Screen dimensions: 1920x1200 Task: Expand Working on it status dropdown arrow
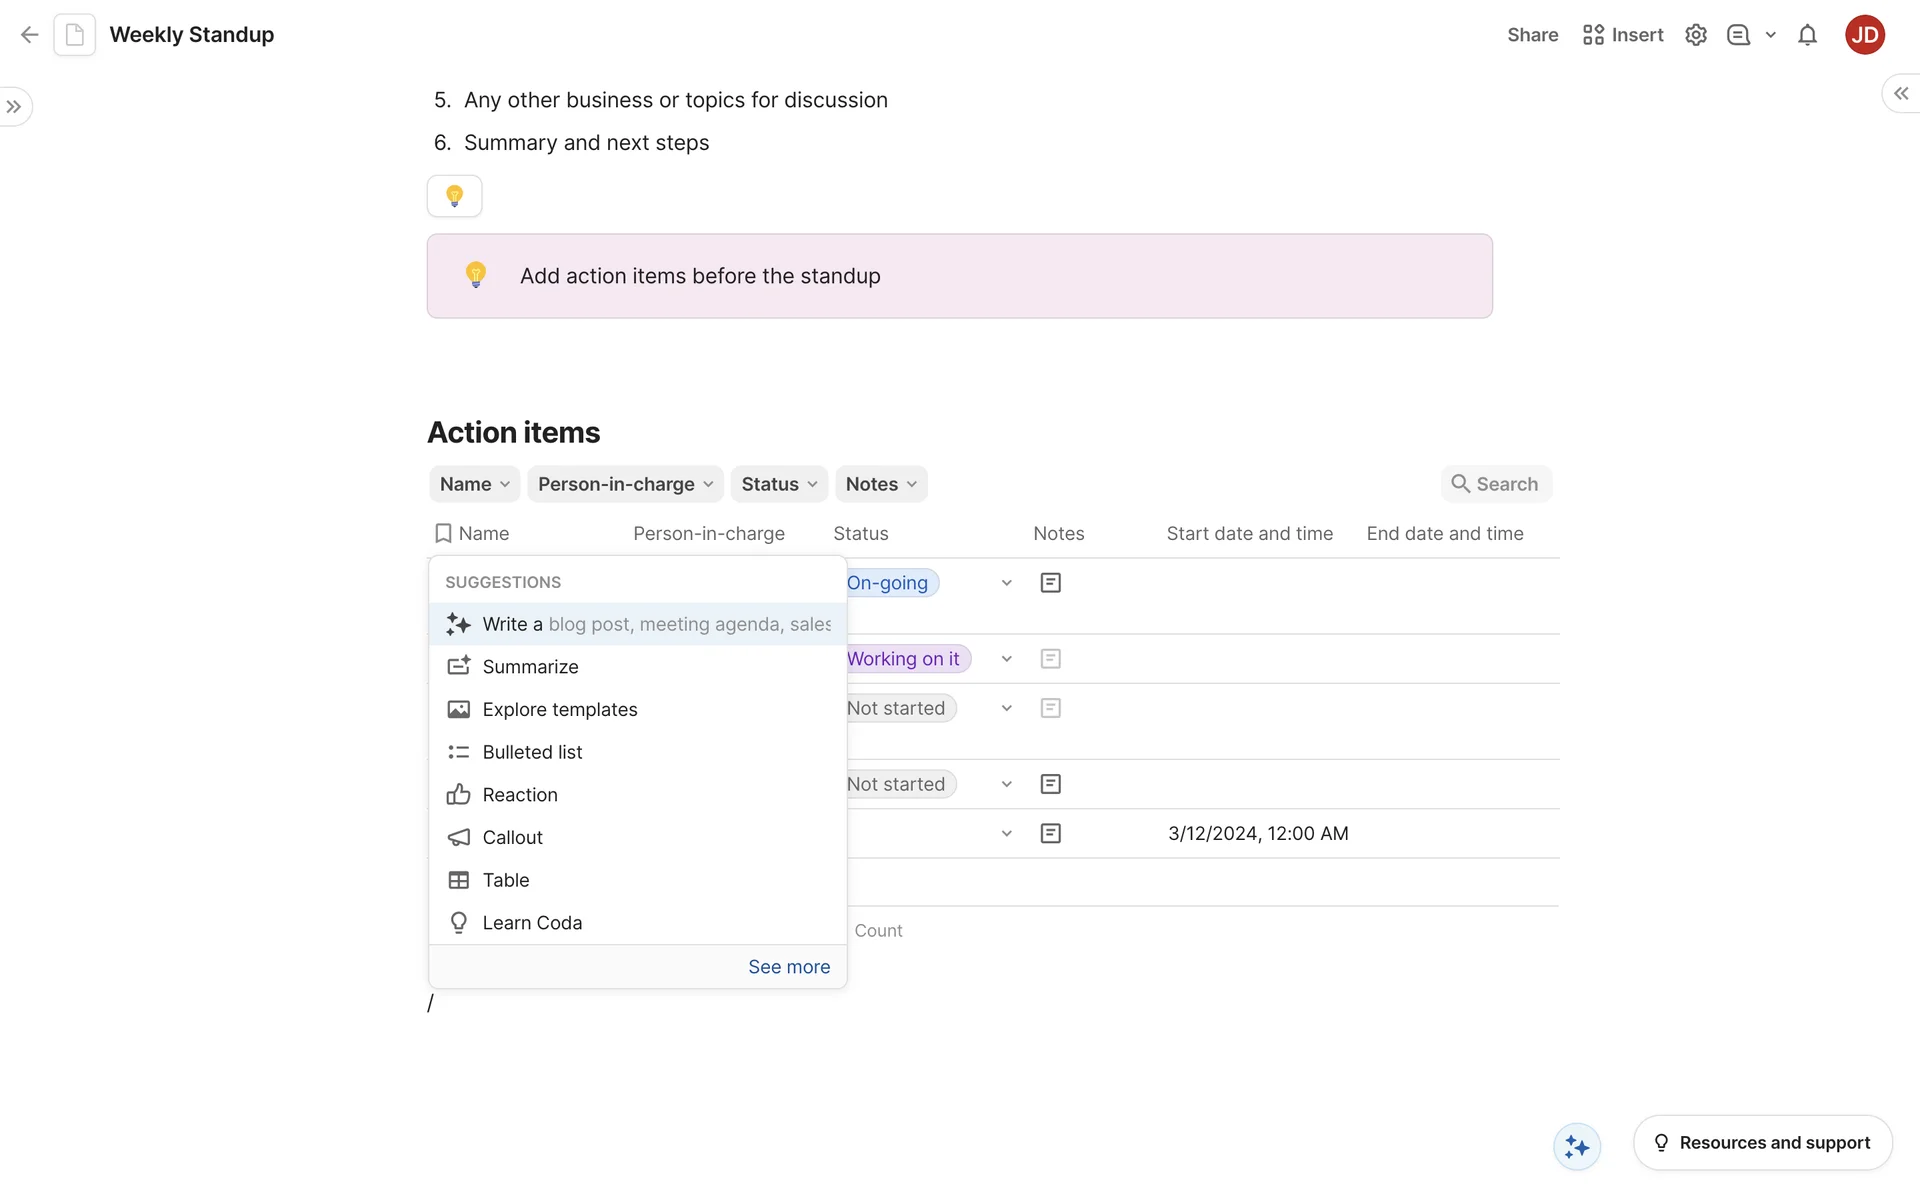(x=1006, y=659)
